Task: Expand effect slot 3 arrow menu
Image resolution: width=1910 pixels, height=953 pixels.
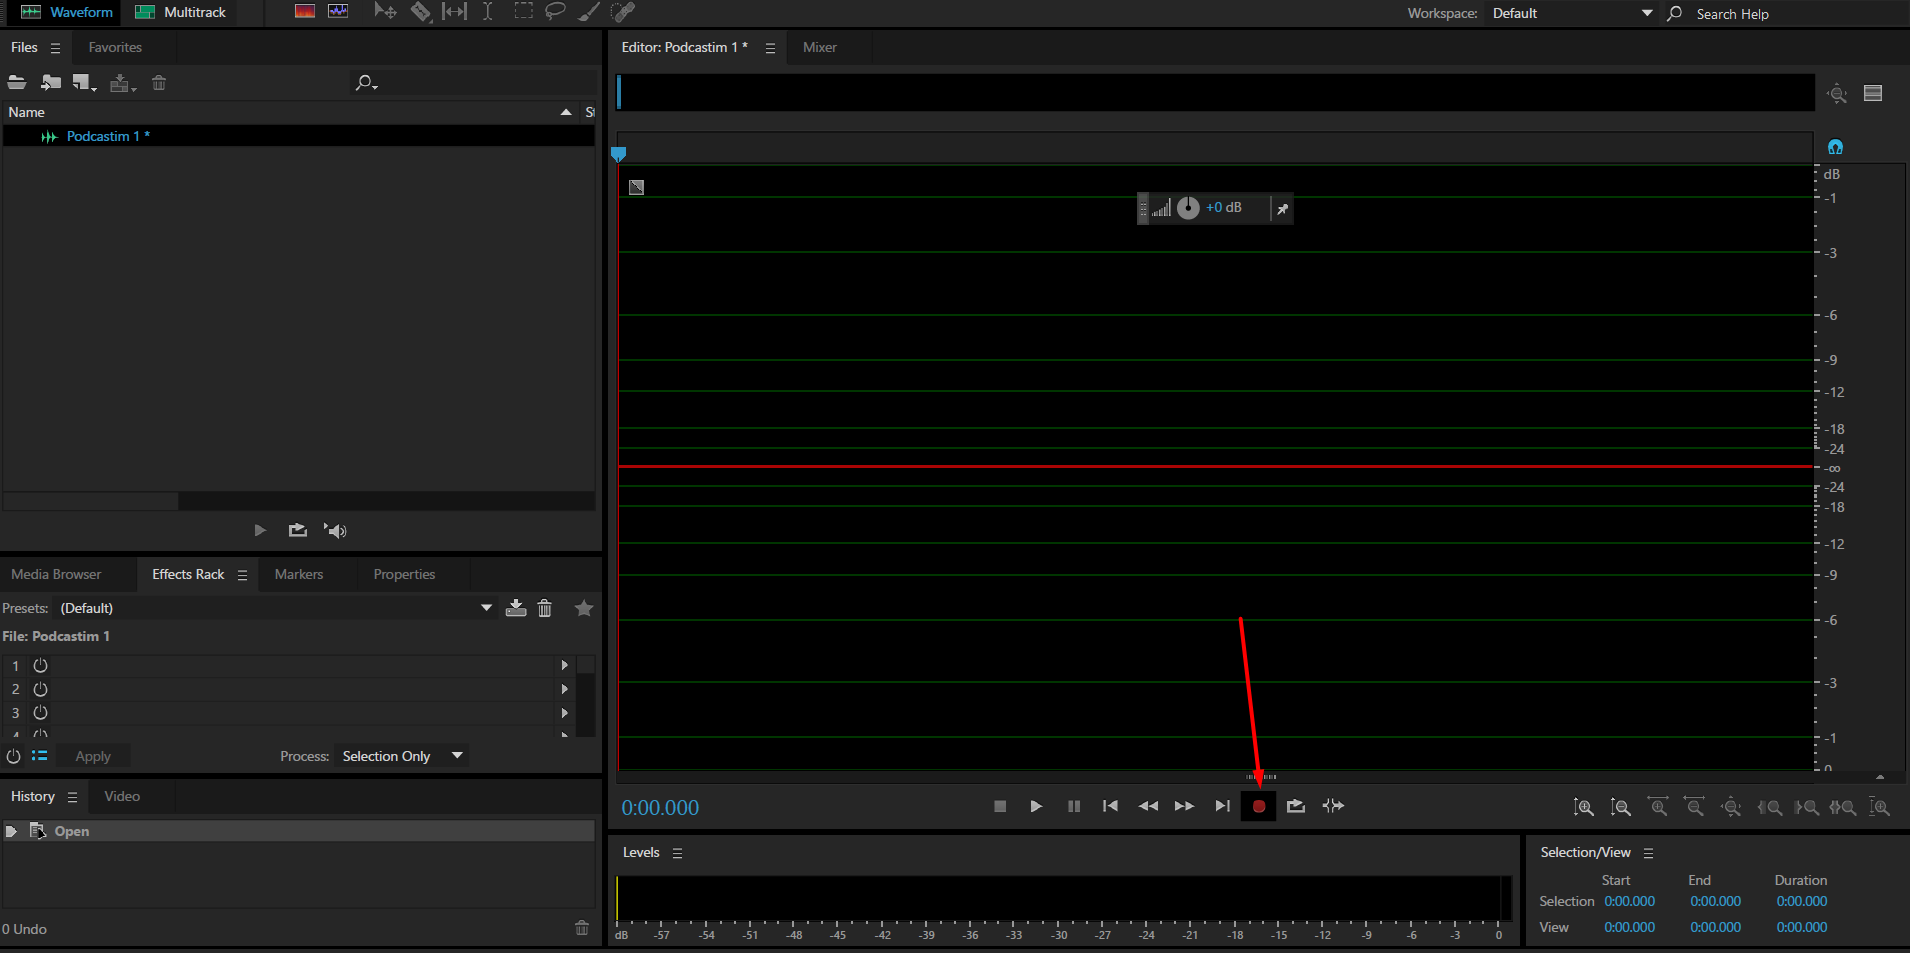Action: (x=565, y=713)
